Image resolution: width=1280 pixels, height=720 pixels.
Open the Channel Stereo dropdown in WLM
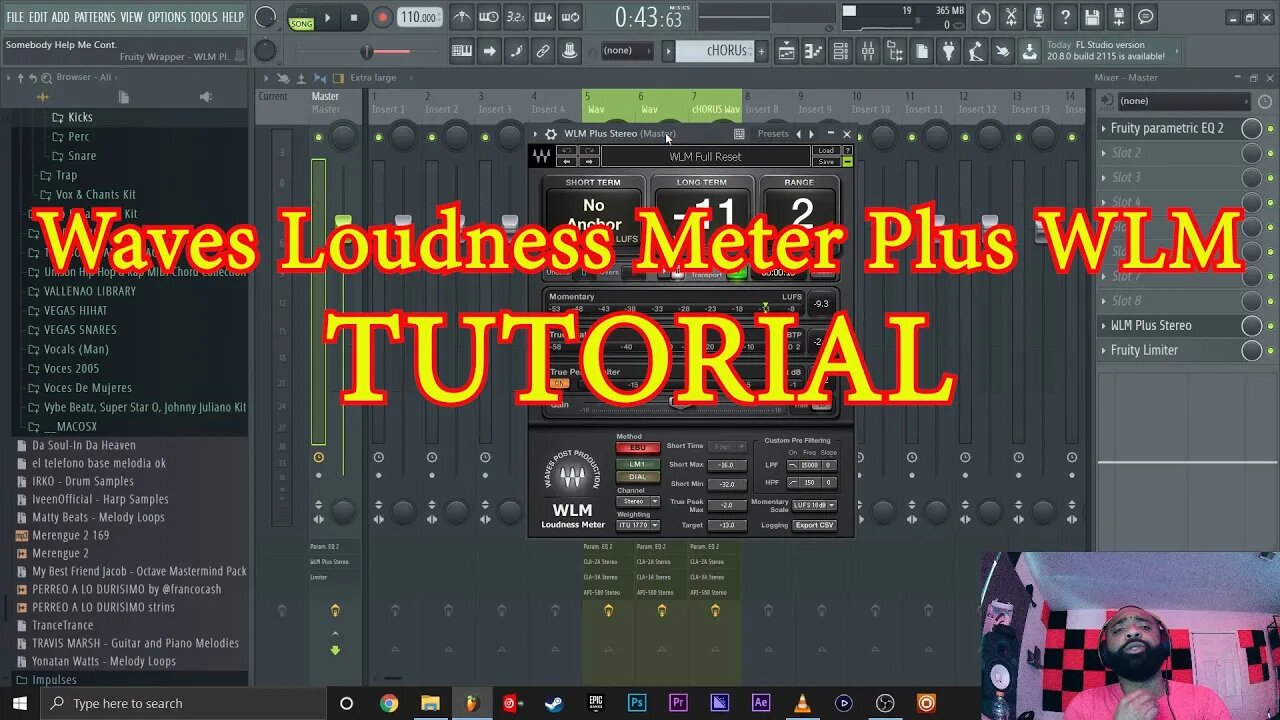pos(637,501)
